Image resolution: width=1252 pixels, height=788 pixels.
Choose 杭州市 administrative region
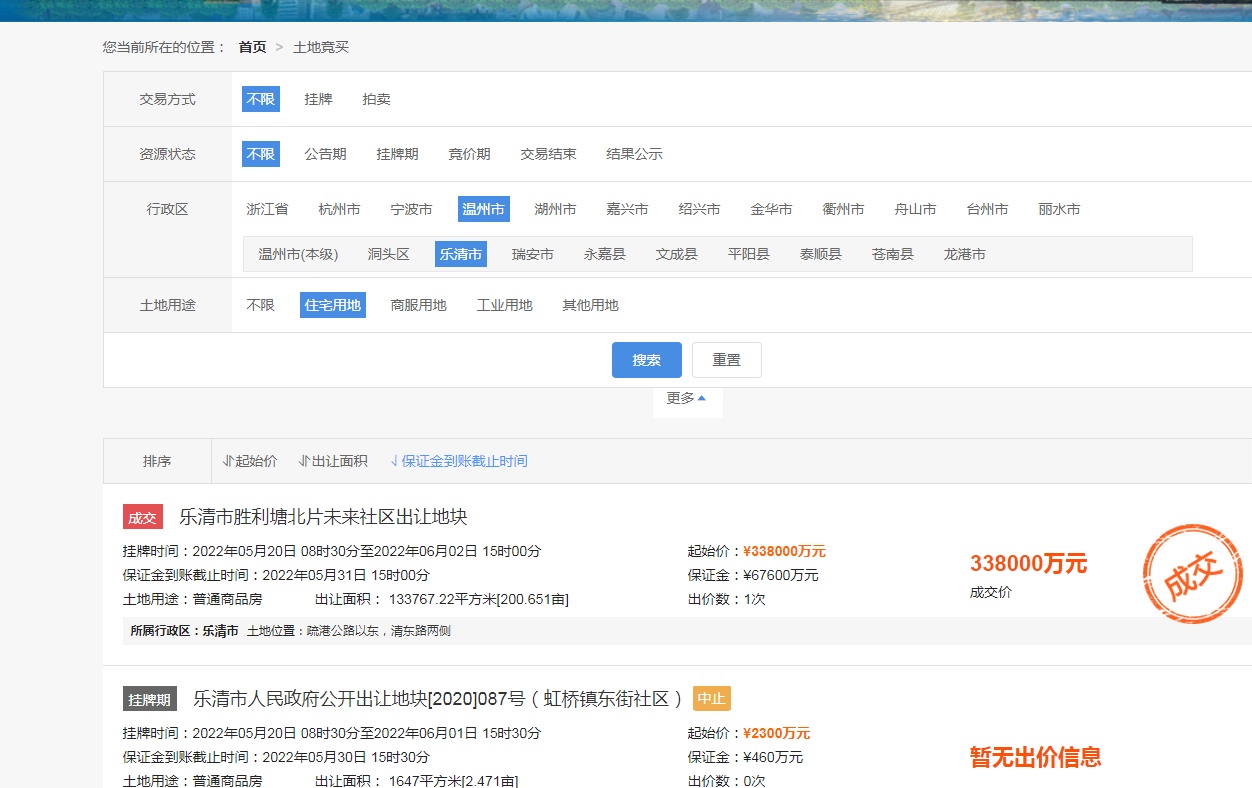[339, 209]
